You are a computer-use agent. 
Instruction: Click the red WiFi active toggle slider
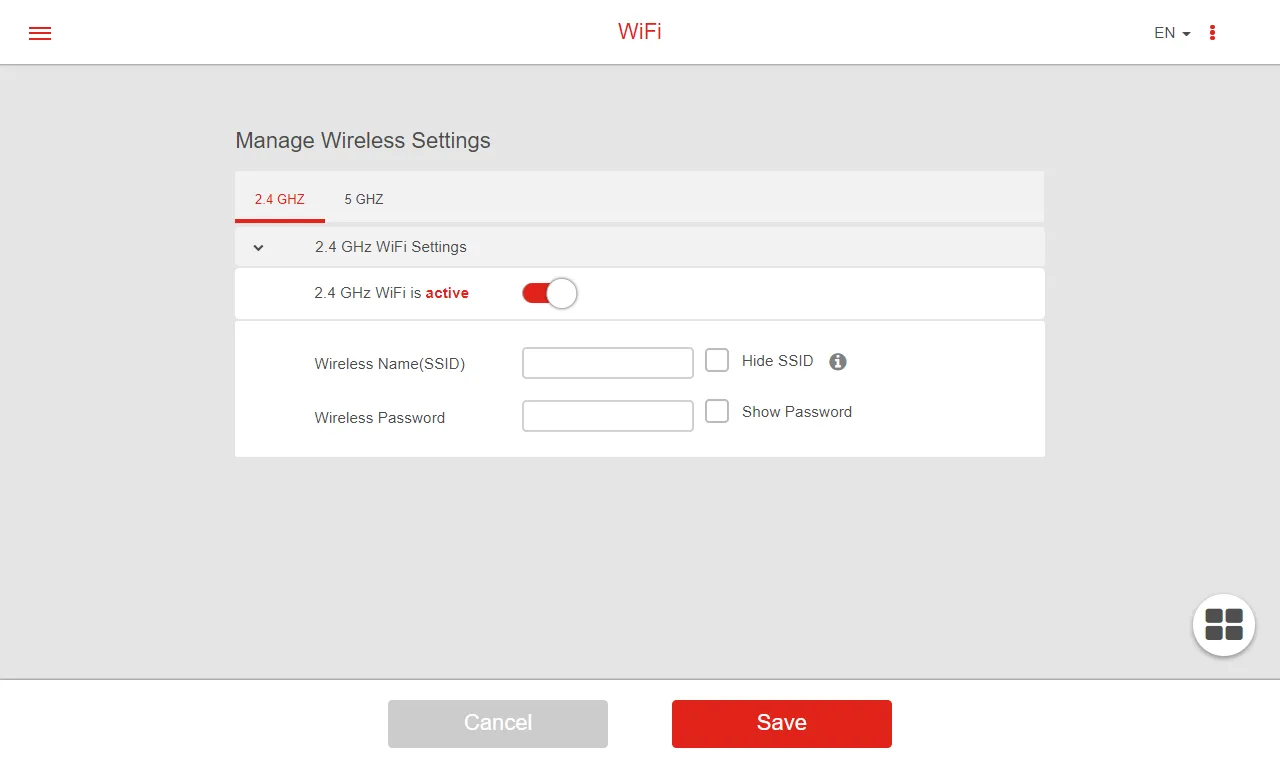pyautogui.click(x=548, y=292)
